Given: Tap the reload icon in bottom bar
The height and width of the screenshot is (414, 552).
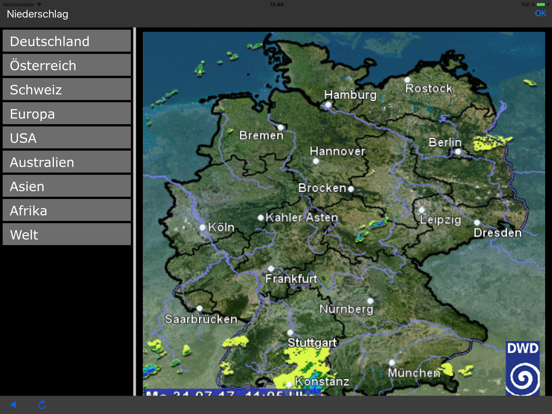Looking at the screenshot, I should (42, 404).
